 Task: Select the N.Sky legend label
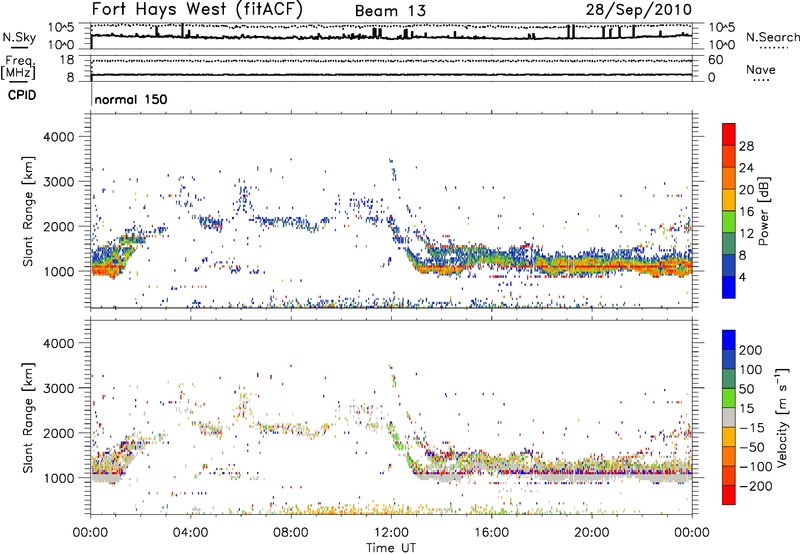(19, 37)
